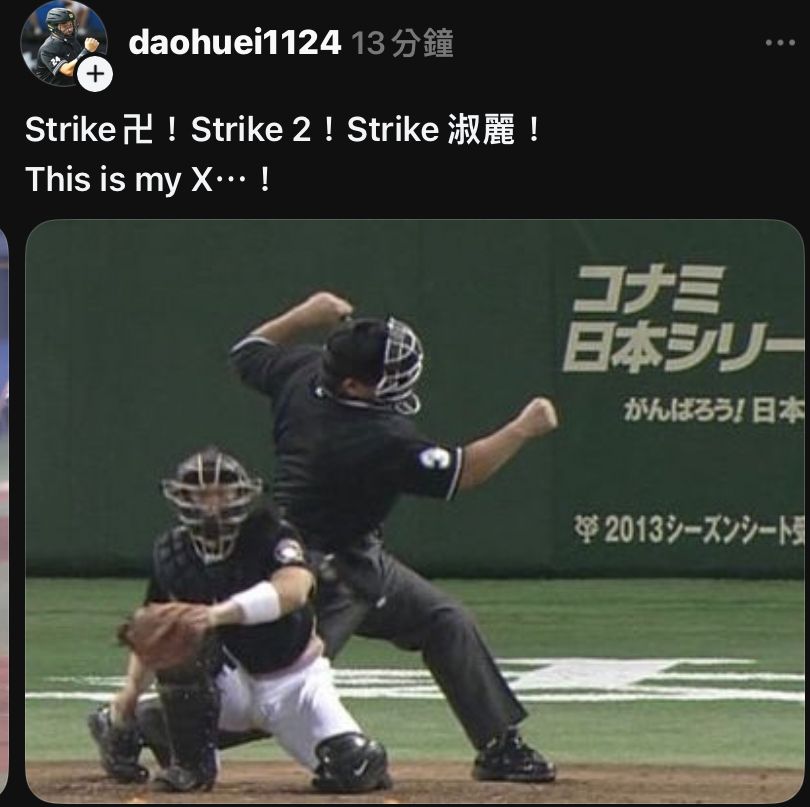Open the umpire strike-call photo
Viewport: 810px width, 807px height.
pos(415,510)
